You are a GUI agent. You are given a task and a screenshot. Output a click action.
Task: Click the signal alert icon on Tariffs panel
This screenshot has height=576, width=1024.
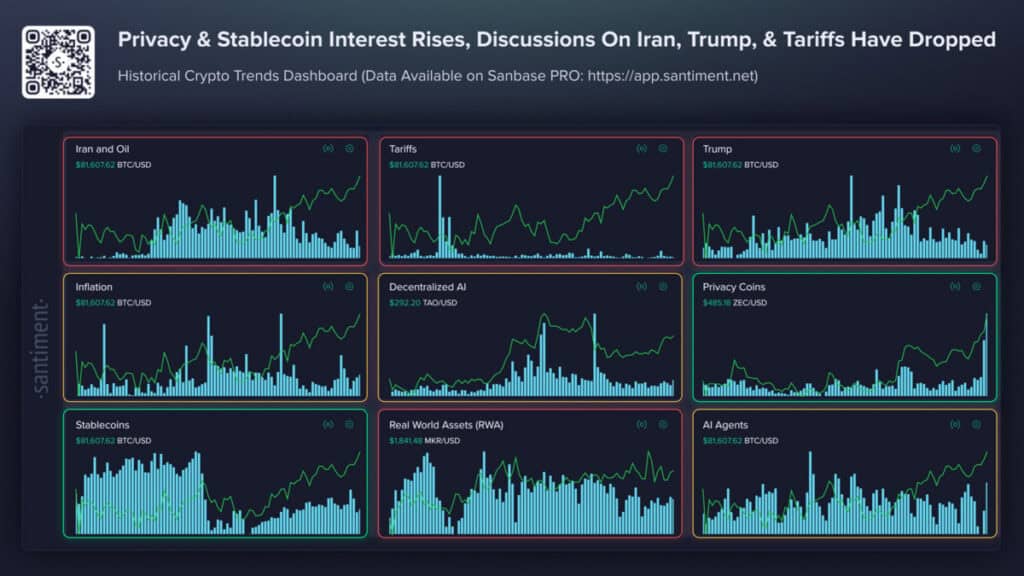click(x=641, y=149)
